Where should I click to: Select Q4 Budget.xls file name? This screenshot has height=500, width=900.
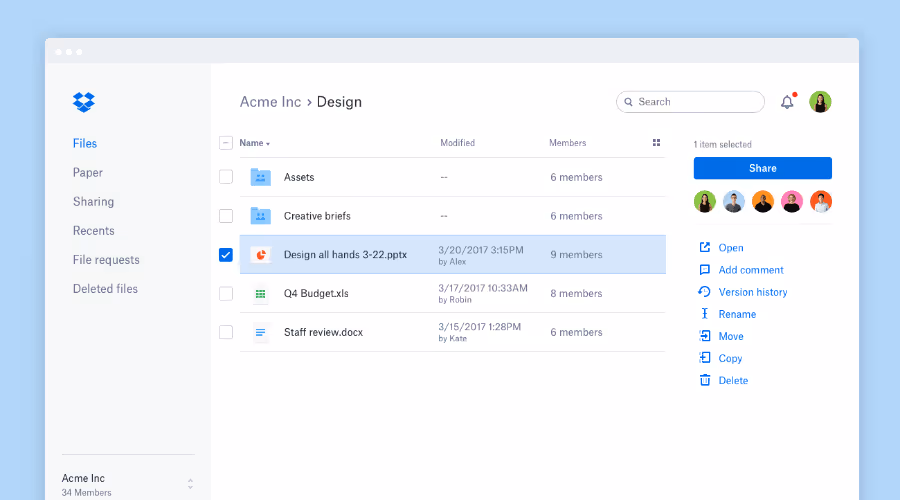(x=316, y=293)
